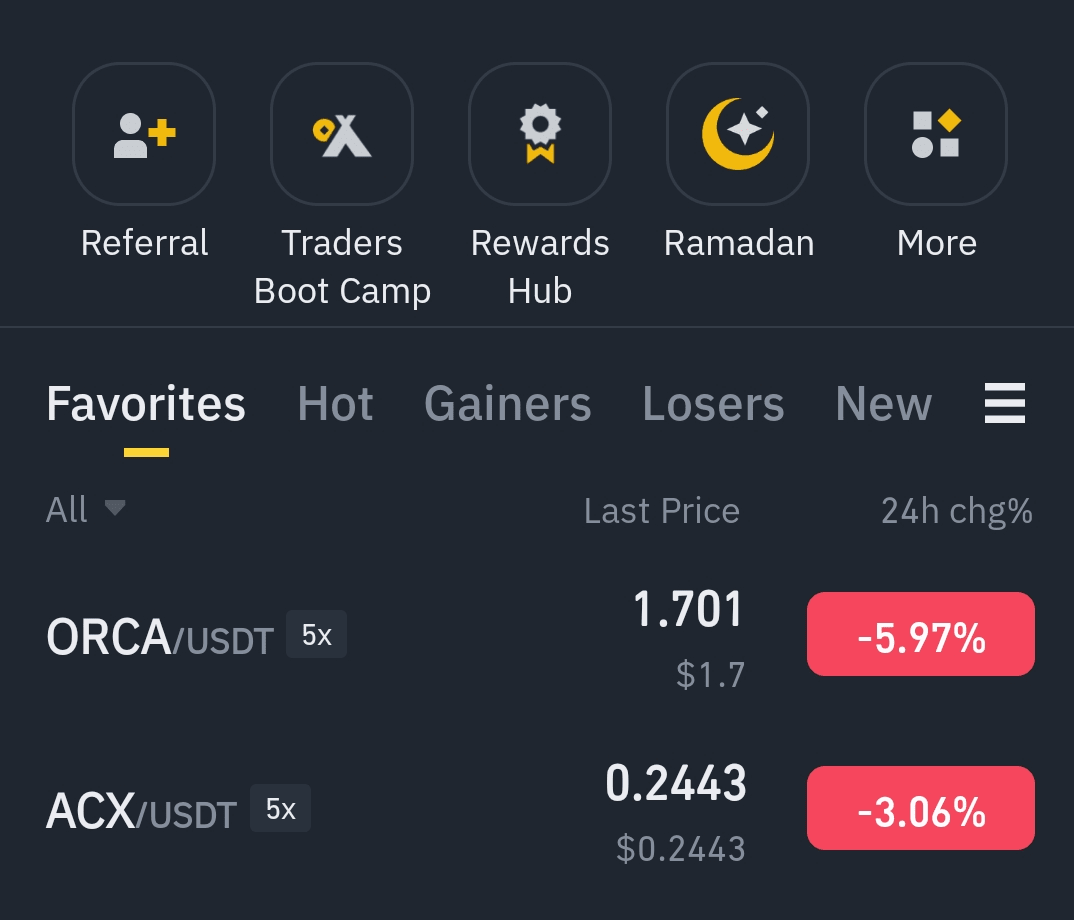Tap the 5x tag beside ORCA/USDT

[316, 634]
